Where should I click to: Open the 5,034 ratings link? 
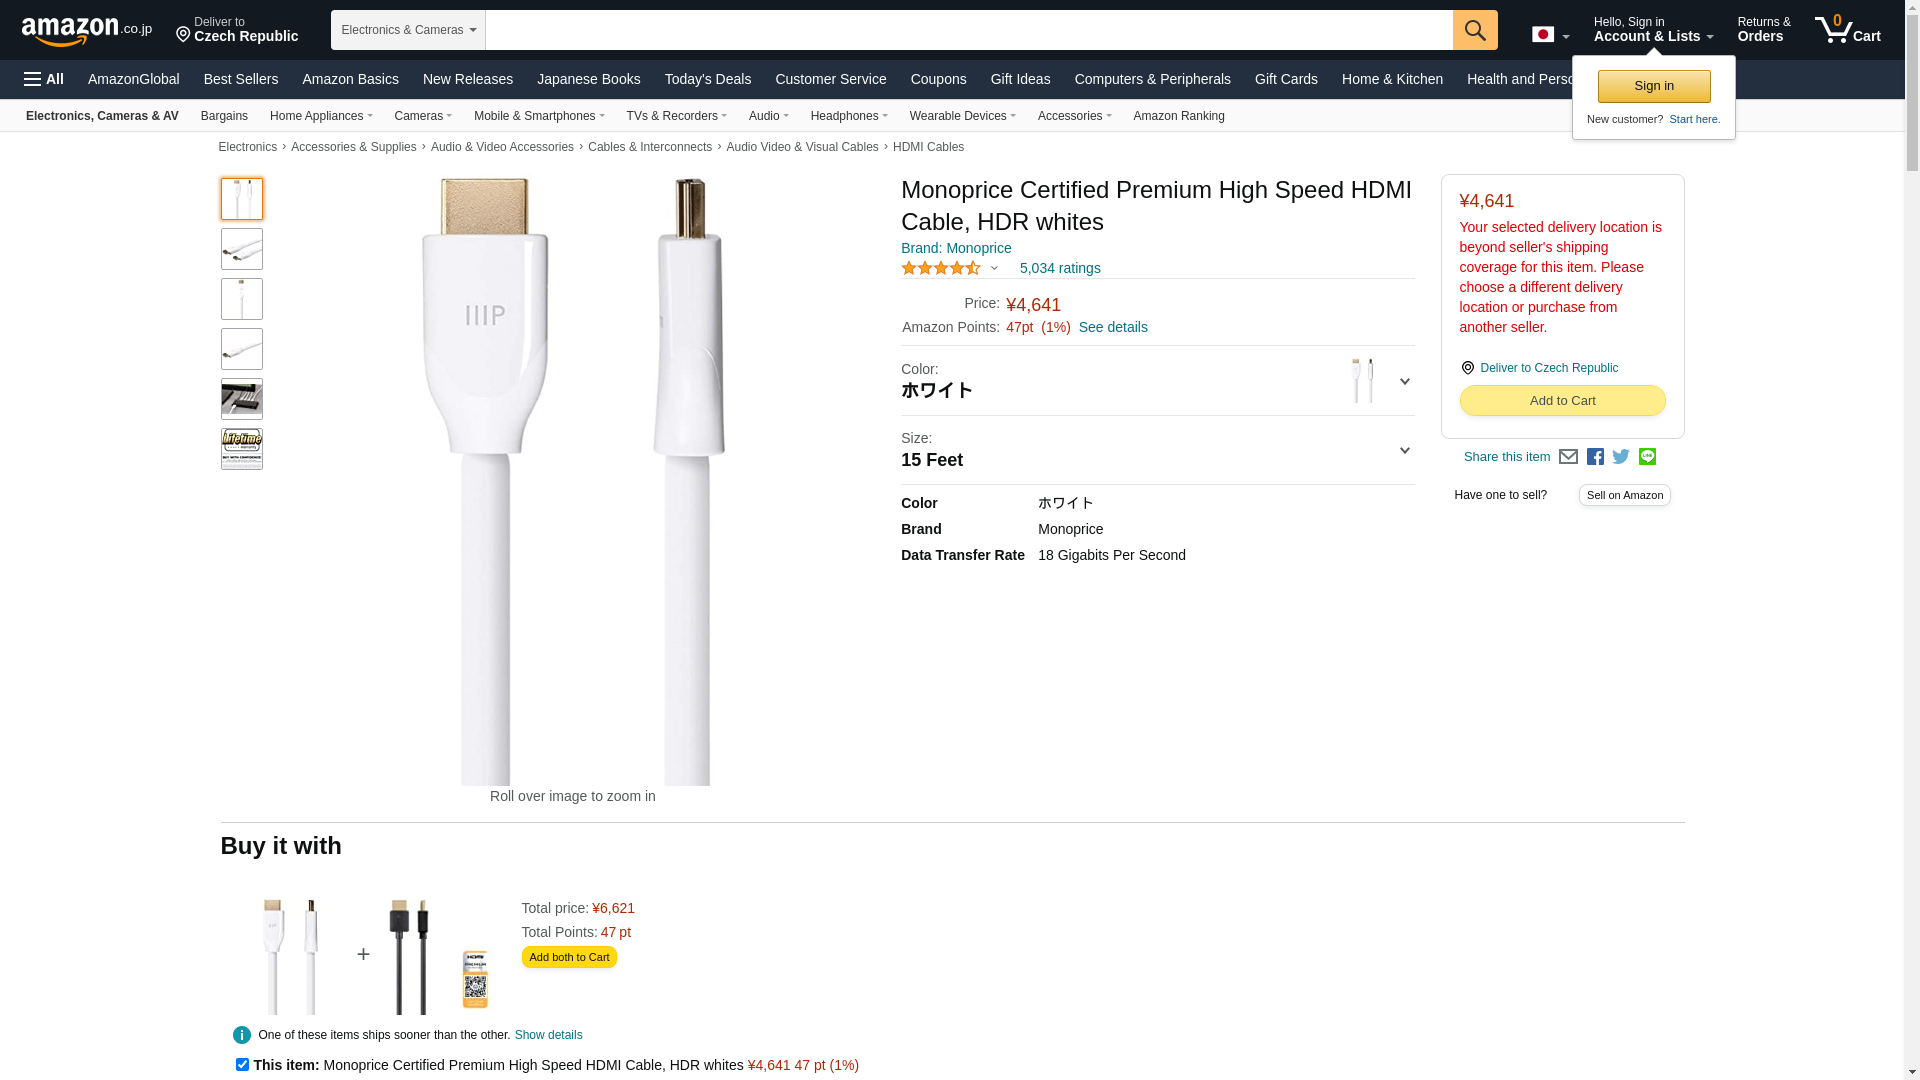(x=1060, y=268)
